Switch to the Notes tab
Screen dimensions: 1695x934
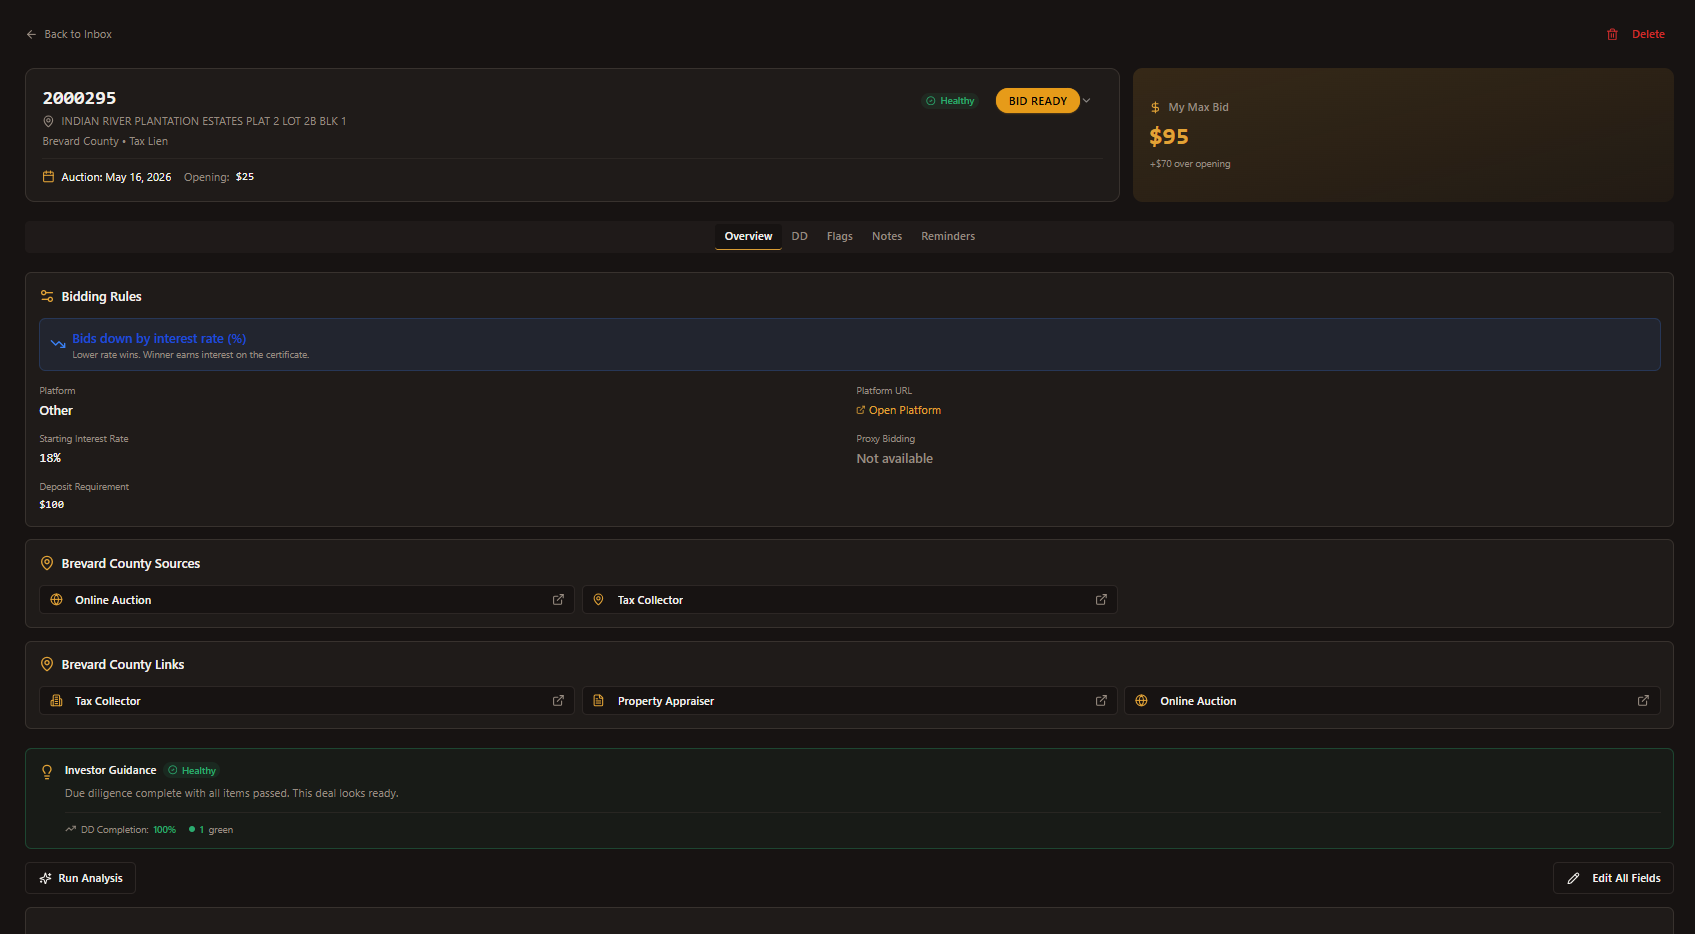(x=887, y=236)
